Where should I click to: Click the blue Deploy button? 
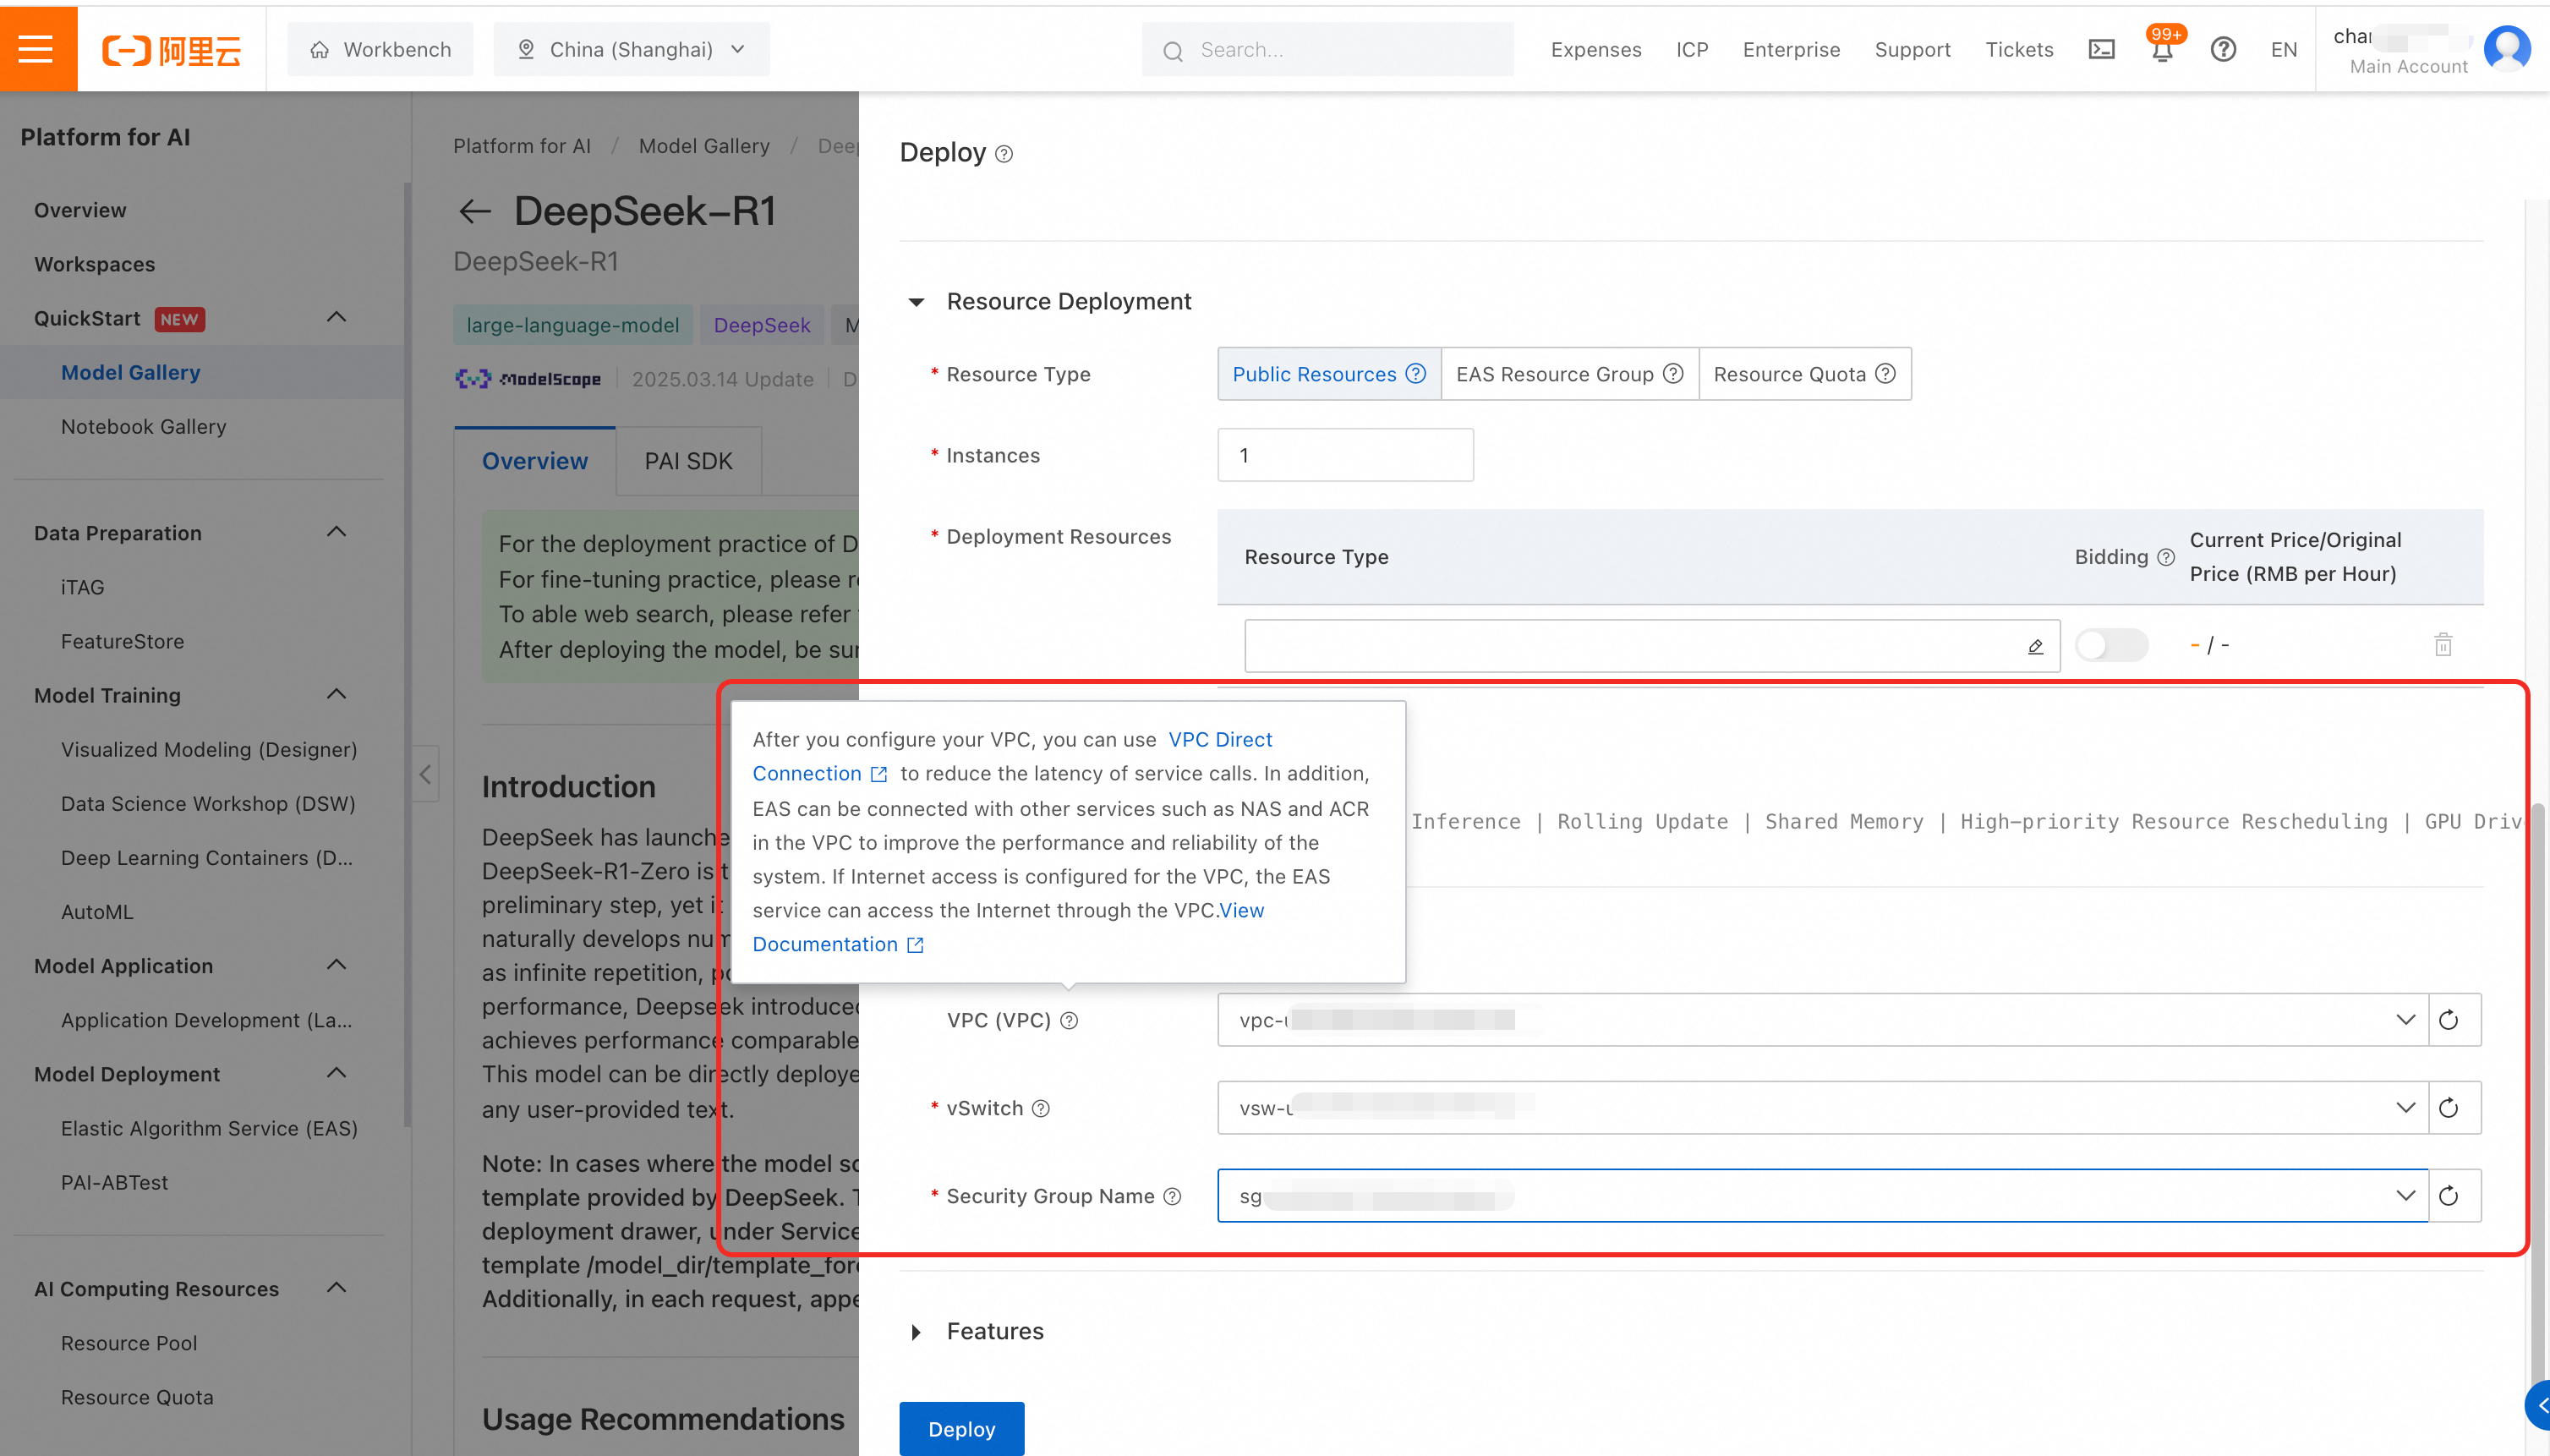pos(961,1429)
